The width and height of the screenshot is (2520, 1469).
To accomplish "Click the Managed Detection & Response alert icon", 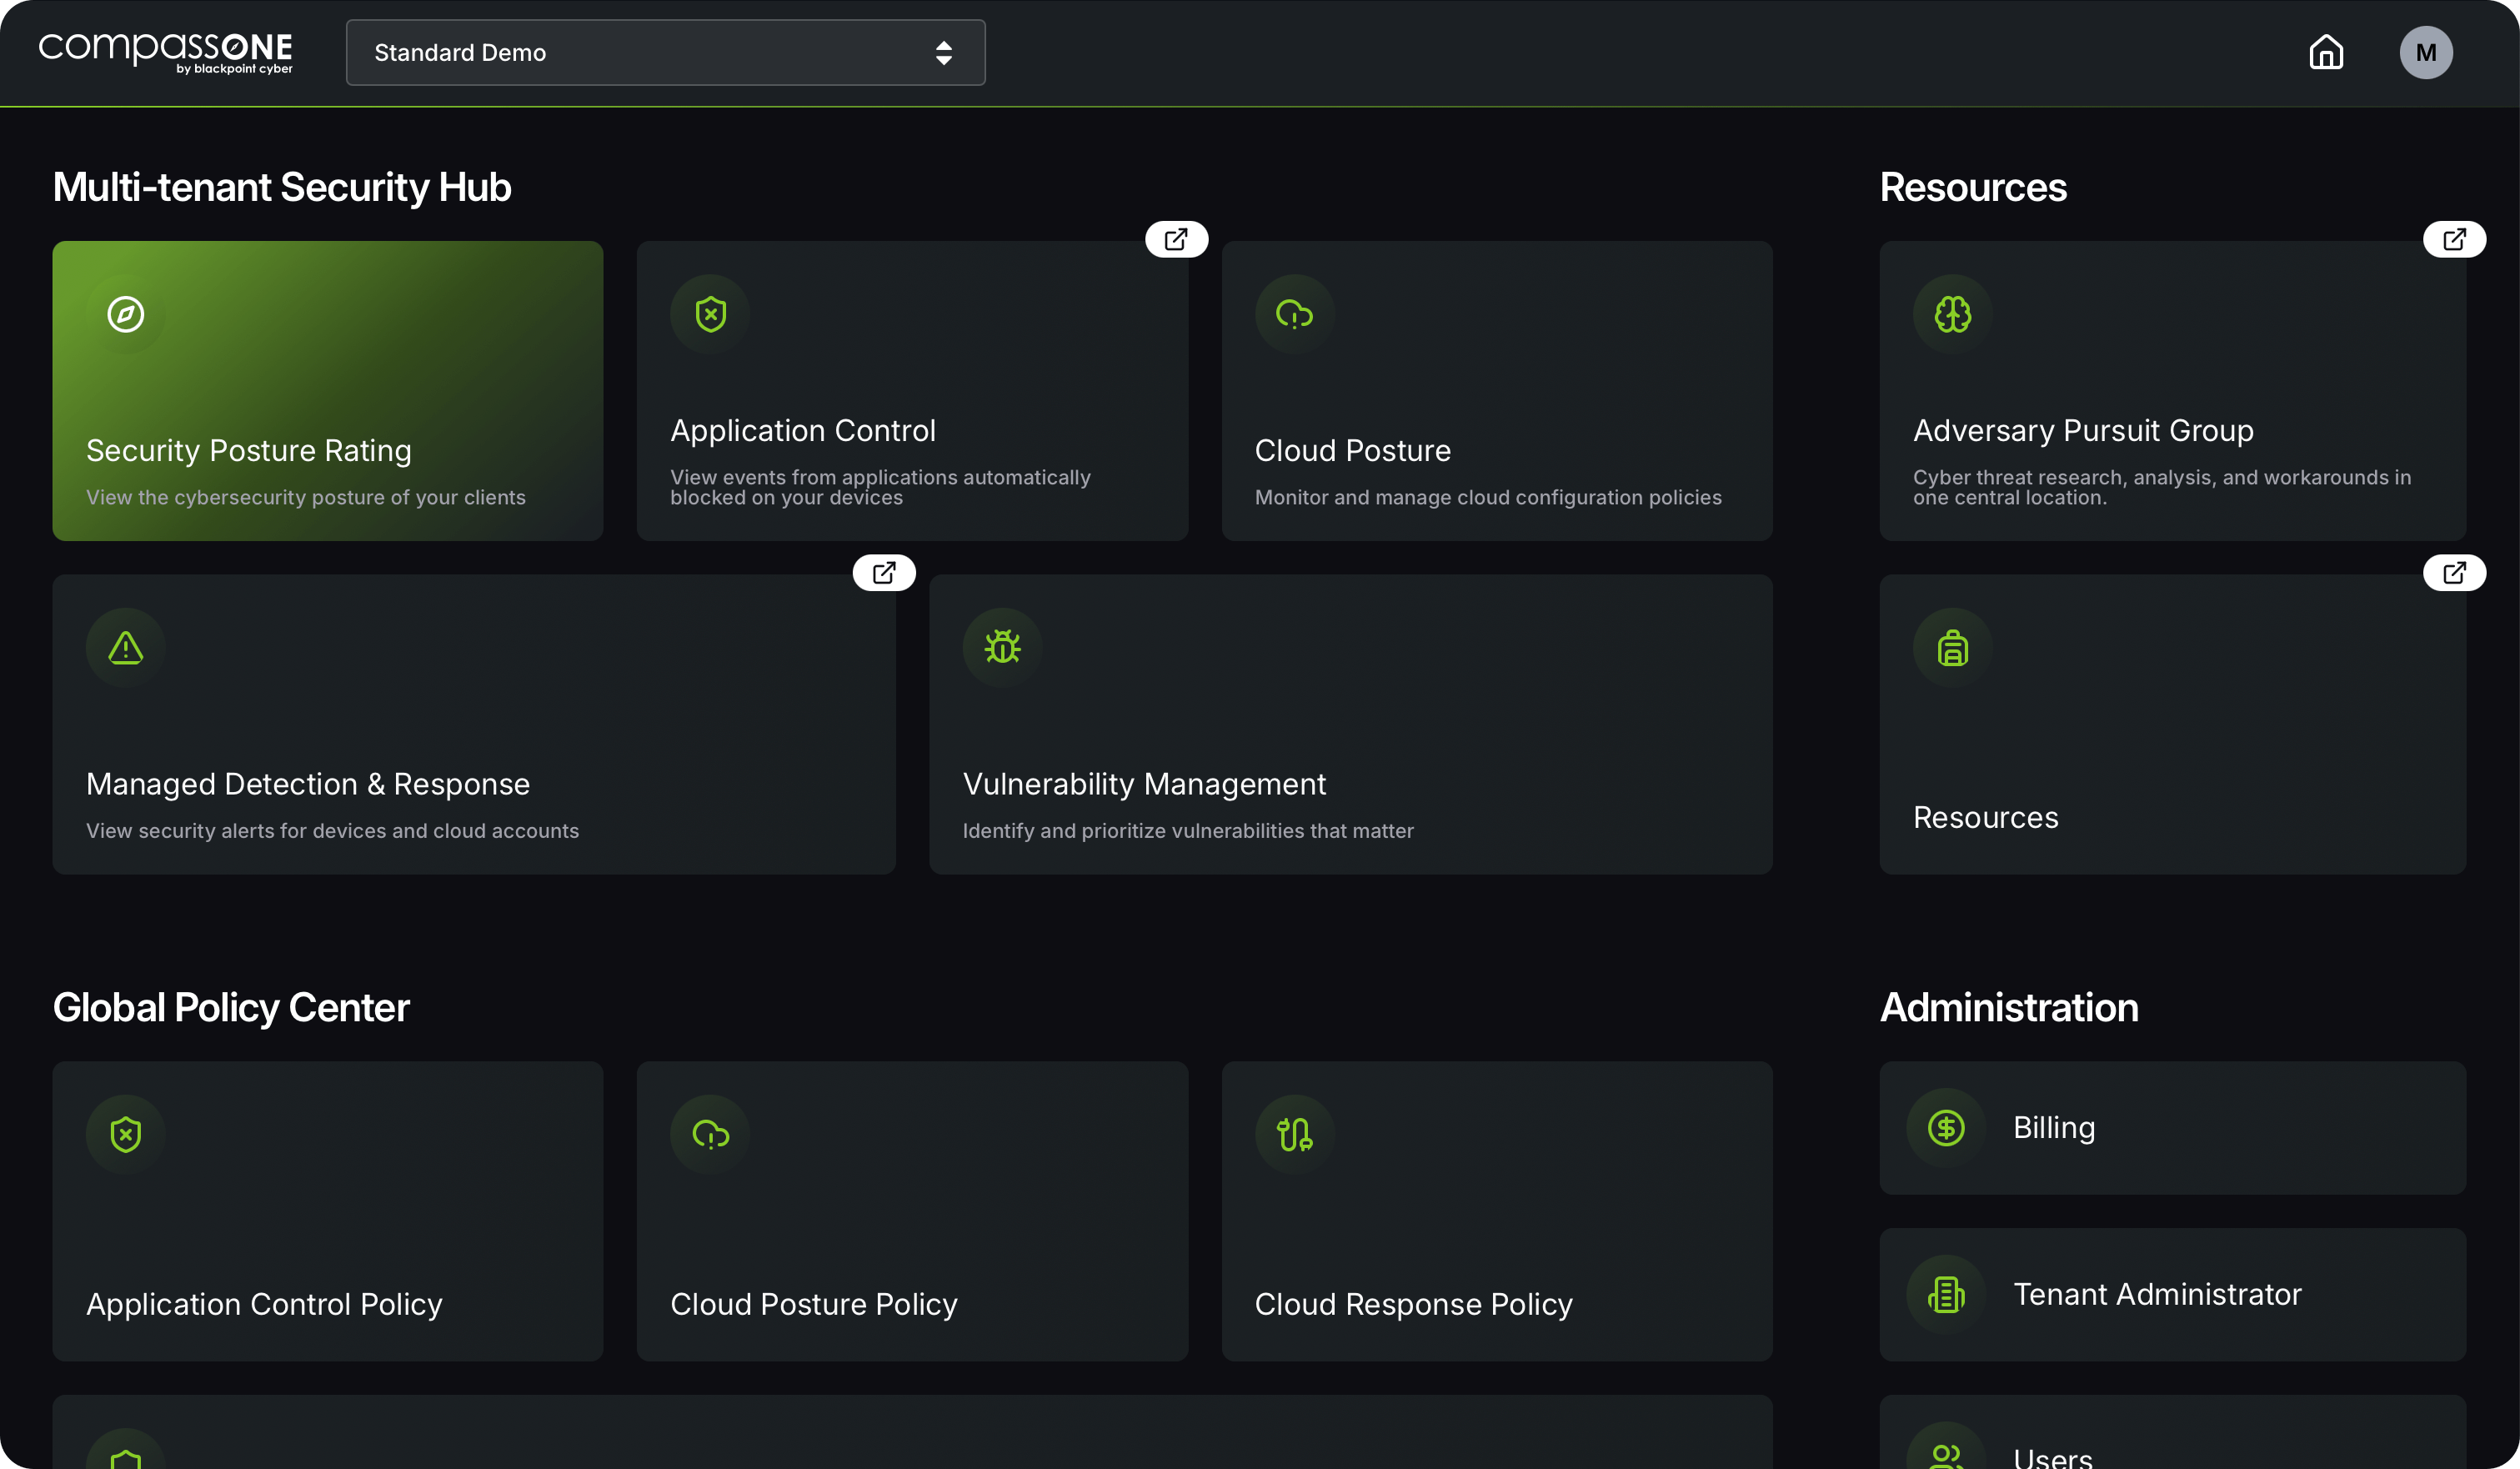I will pos(126,647).
